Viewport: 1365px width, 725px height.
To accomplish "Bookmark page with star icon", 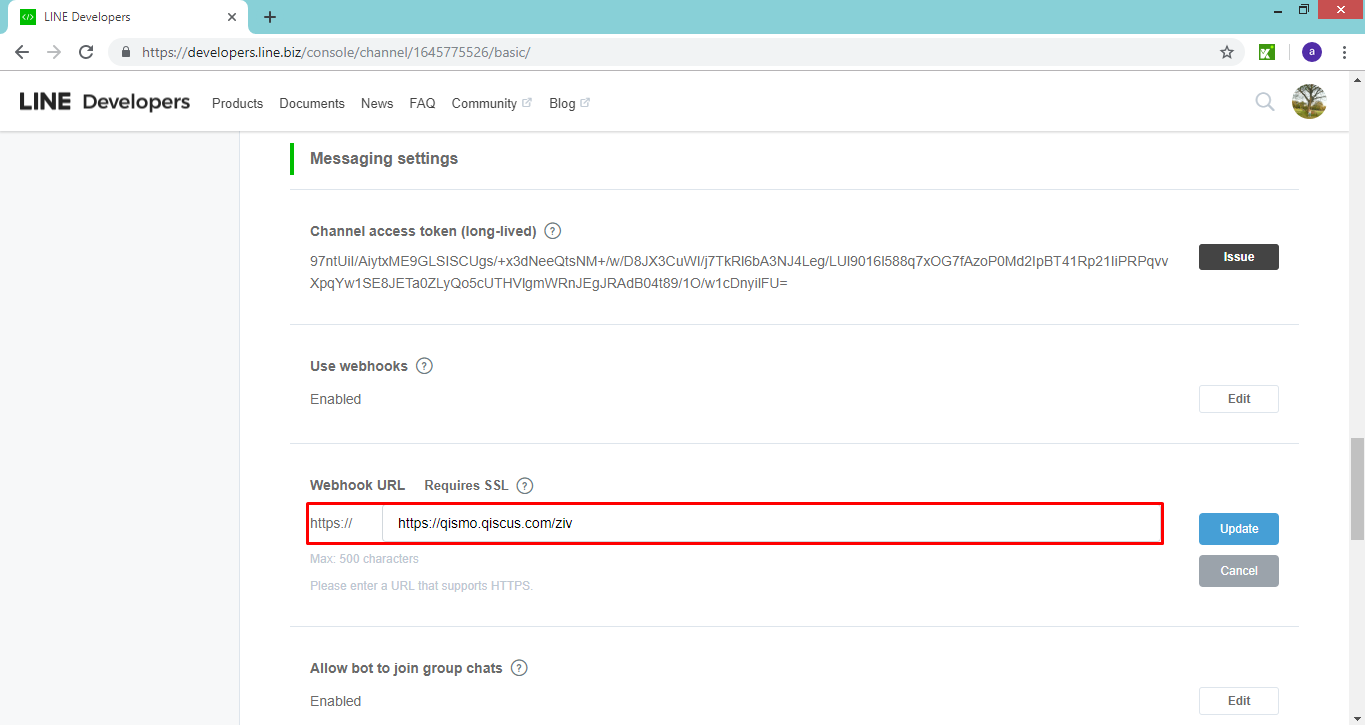I will click(x=1227, y=52).
